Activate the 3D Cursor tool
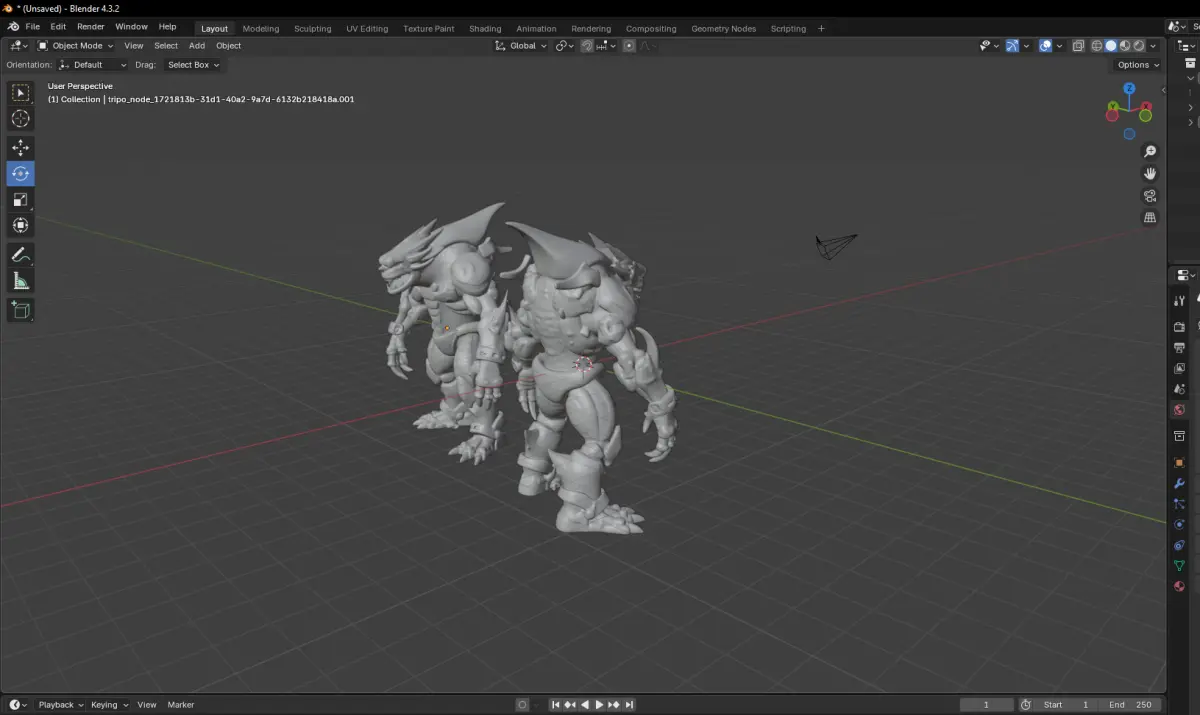1200x715 pixels. tap(20, 119)
